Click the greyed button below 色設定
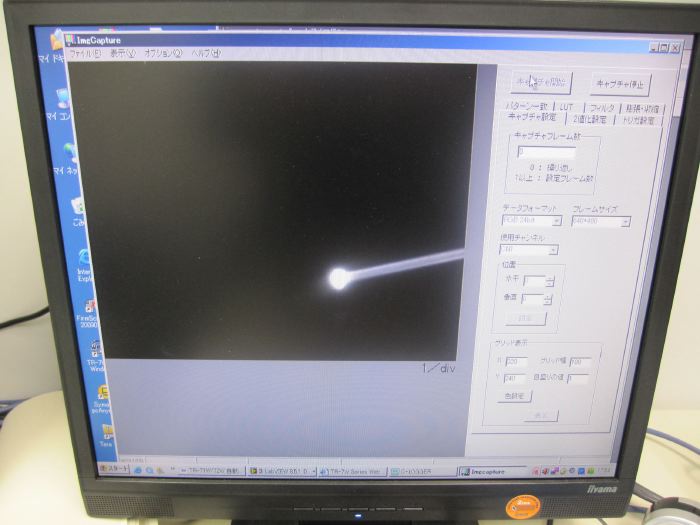The image size is (700, 525). [x=541, y=416]
